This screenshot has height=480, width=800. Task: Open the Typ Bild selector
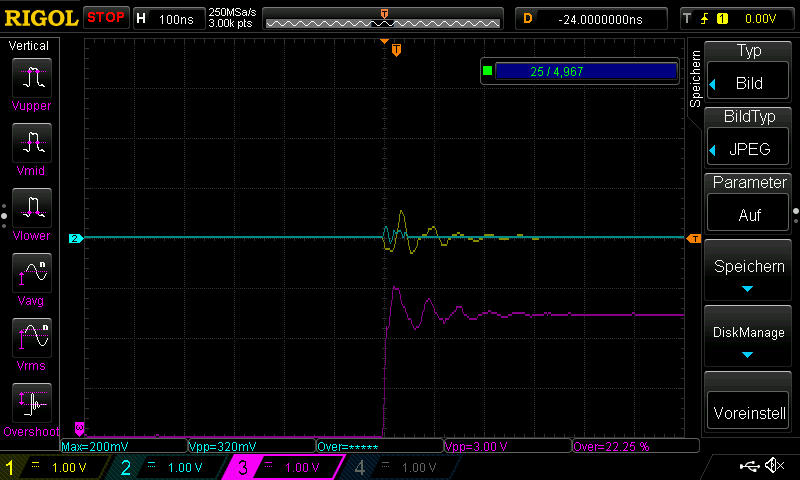click(748, 72)
